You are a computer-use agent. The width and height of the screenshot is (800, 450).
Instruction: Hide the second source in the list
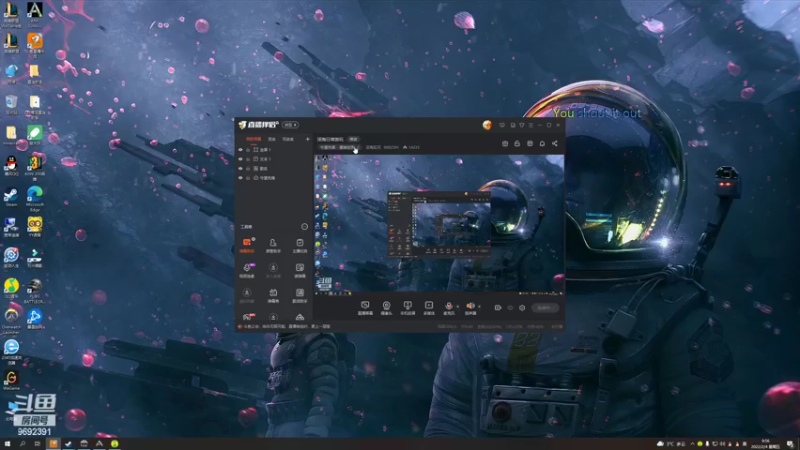241,159
